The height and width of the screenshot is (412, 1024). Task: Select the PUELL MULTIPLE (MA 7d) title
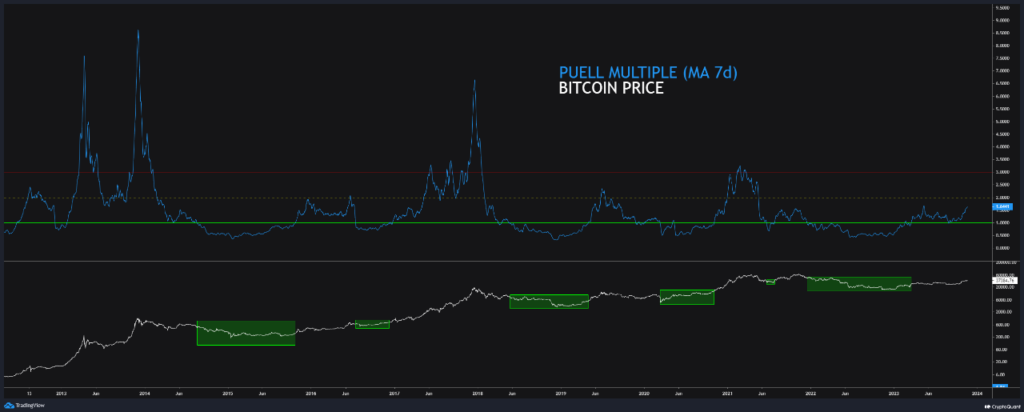(648, 73)
